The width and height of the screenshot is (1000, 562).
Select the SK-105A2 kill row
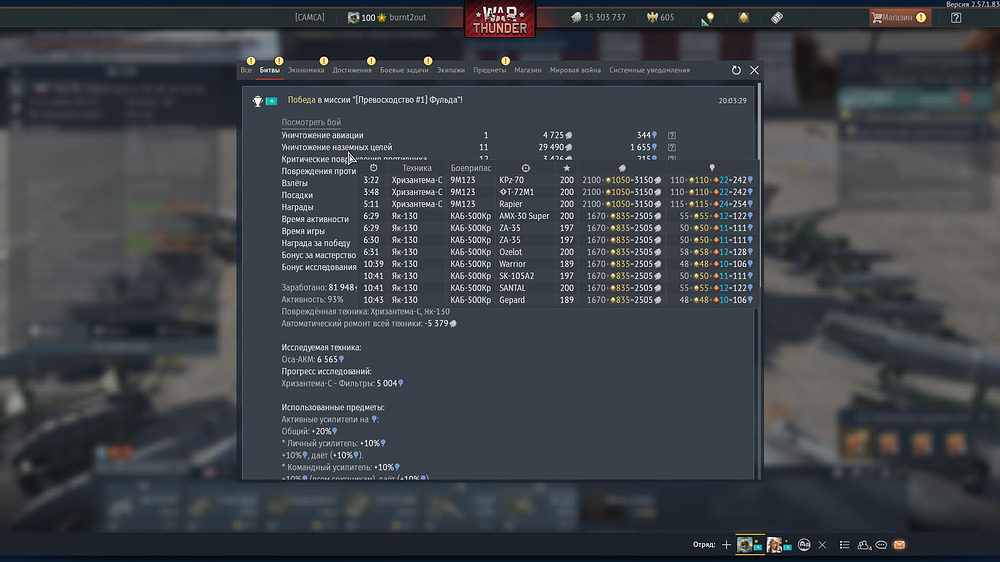pyautogui.click(x=558, y=276)
